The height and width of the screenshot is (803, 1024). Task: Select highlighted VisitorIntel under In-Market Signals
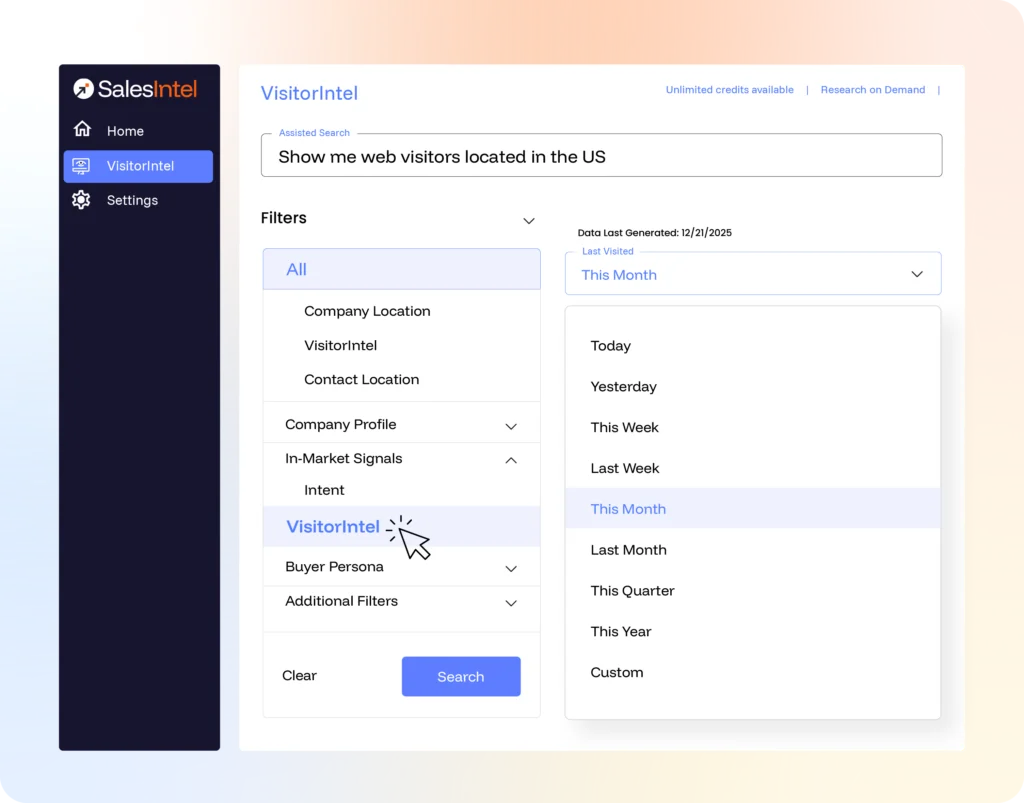coord(402,526)
